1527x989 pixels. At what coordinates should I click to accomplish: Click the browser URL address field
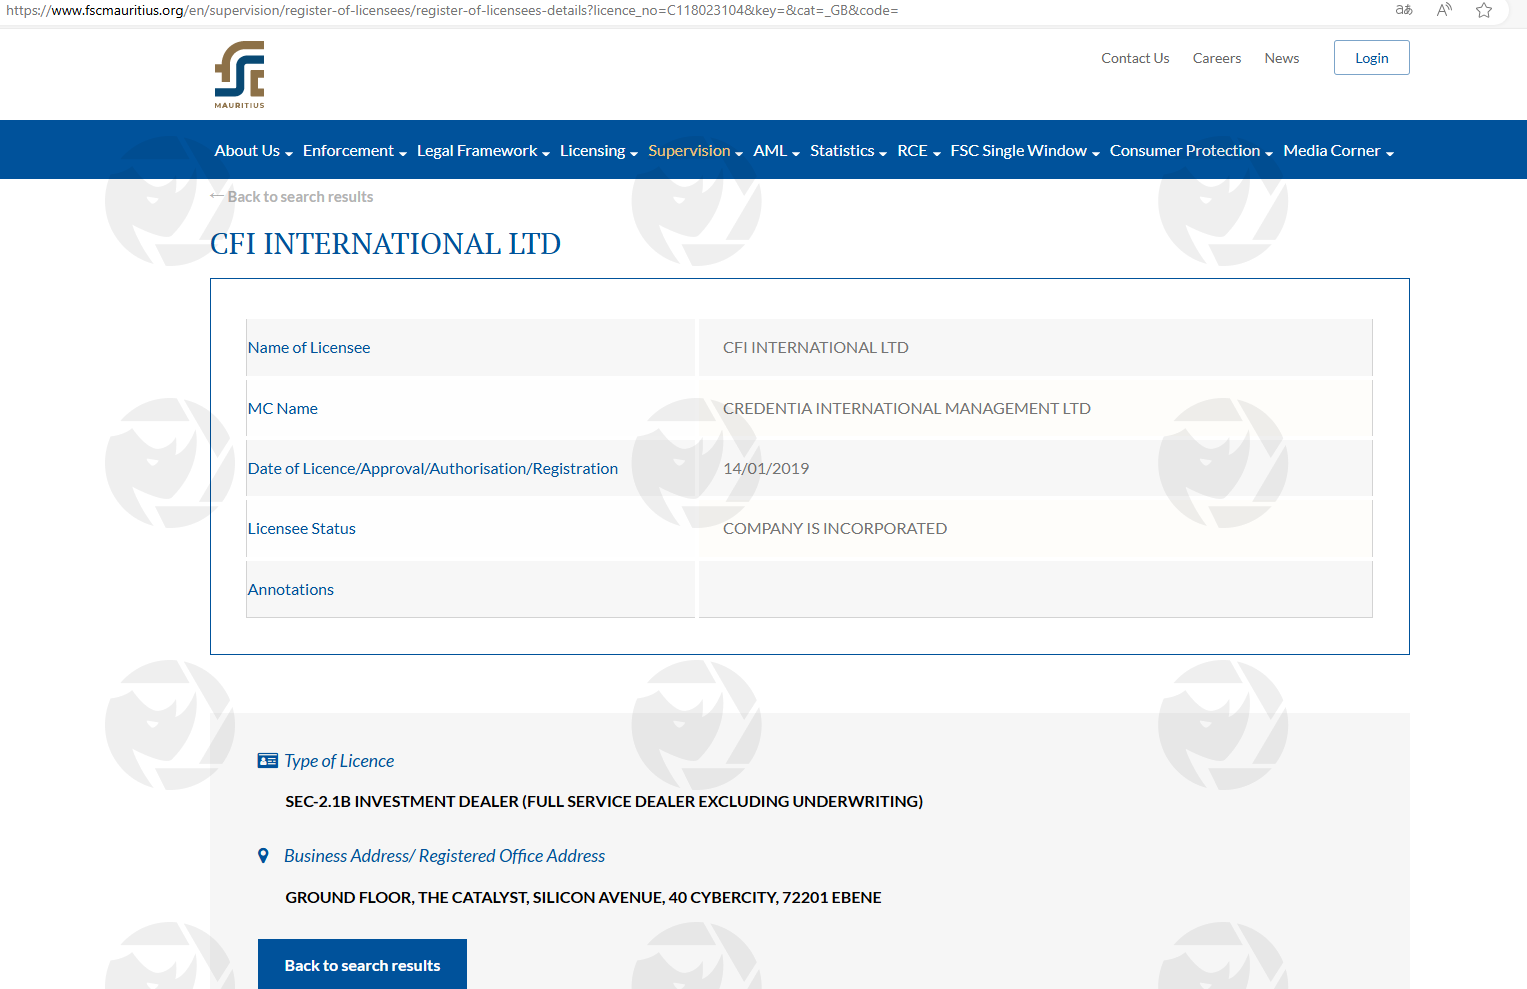point(600,10)
